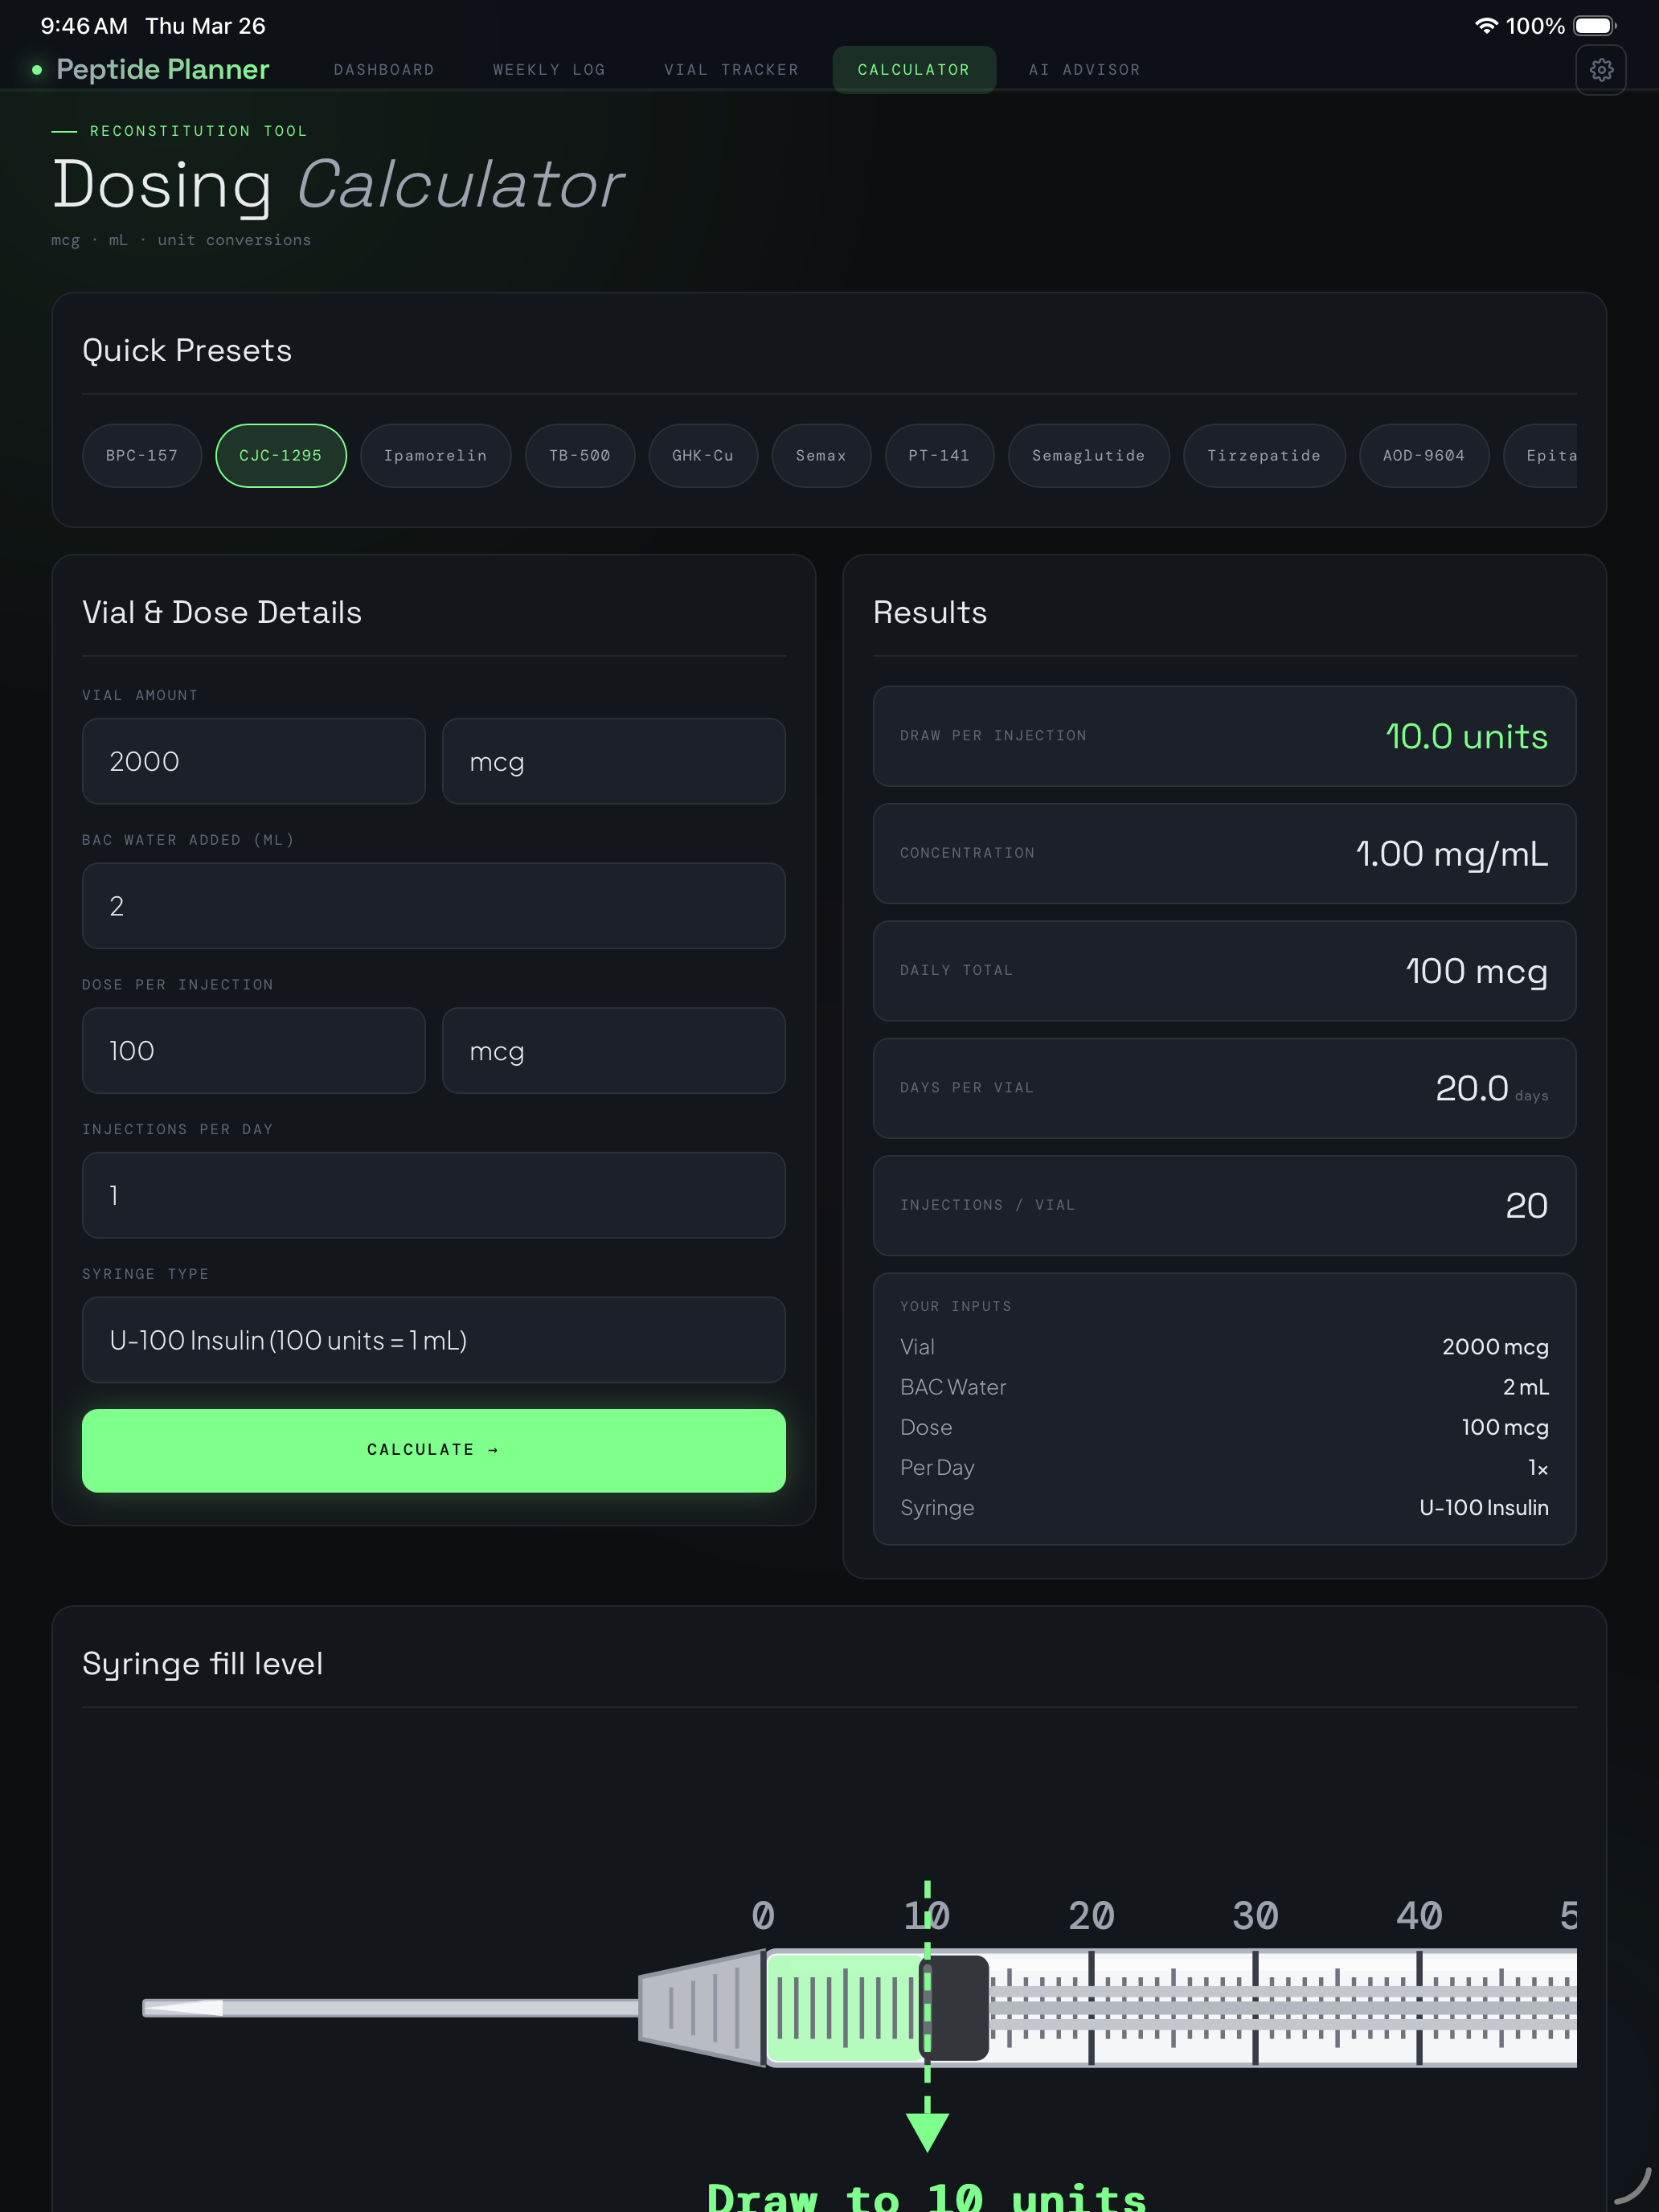
Task: Click the dose per injection field showing 100
Action: point(254,1051)
